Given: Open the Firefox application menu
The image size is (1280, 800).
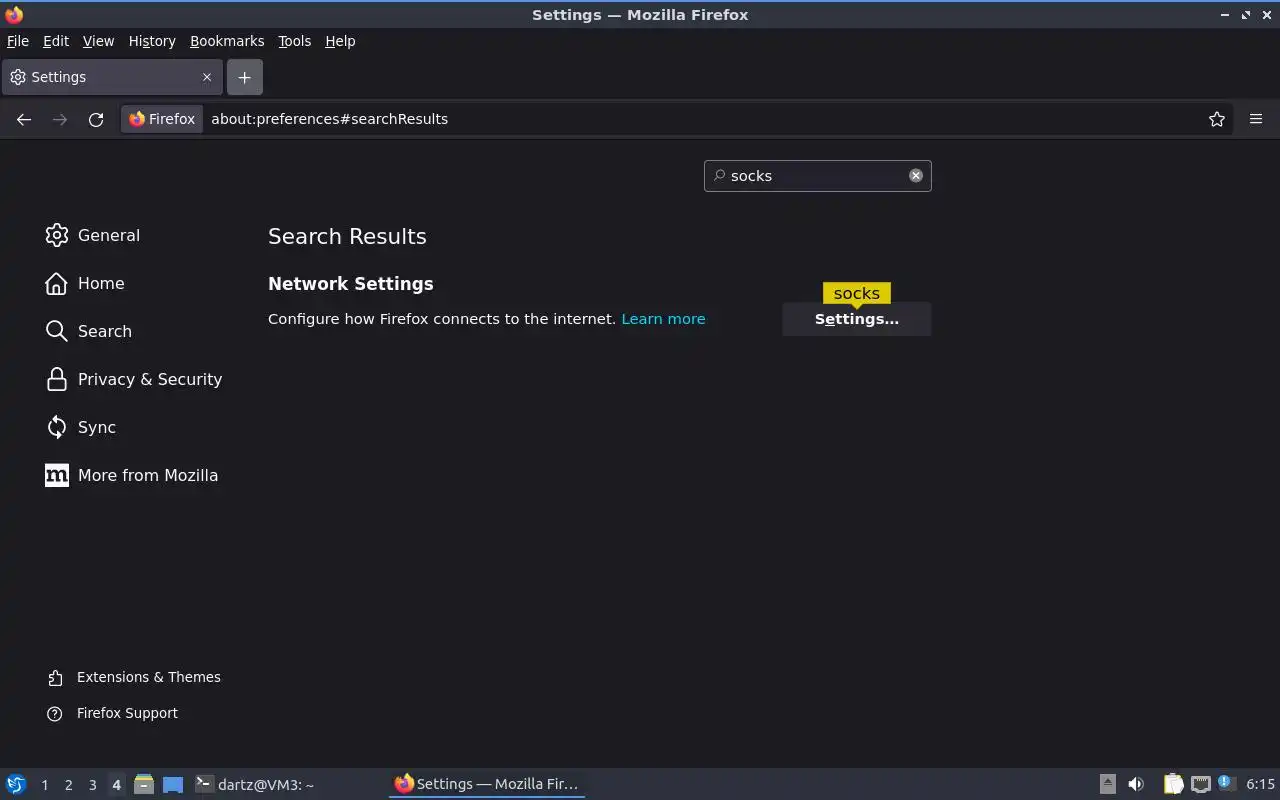Looking at the screenshot, I should tap(1256, 119).
